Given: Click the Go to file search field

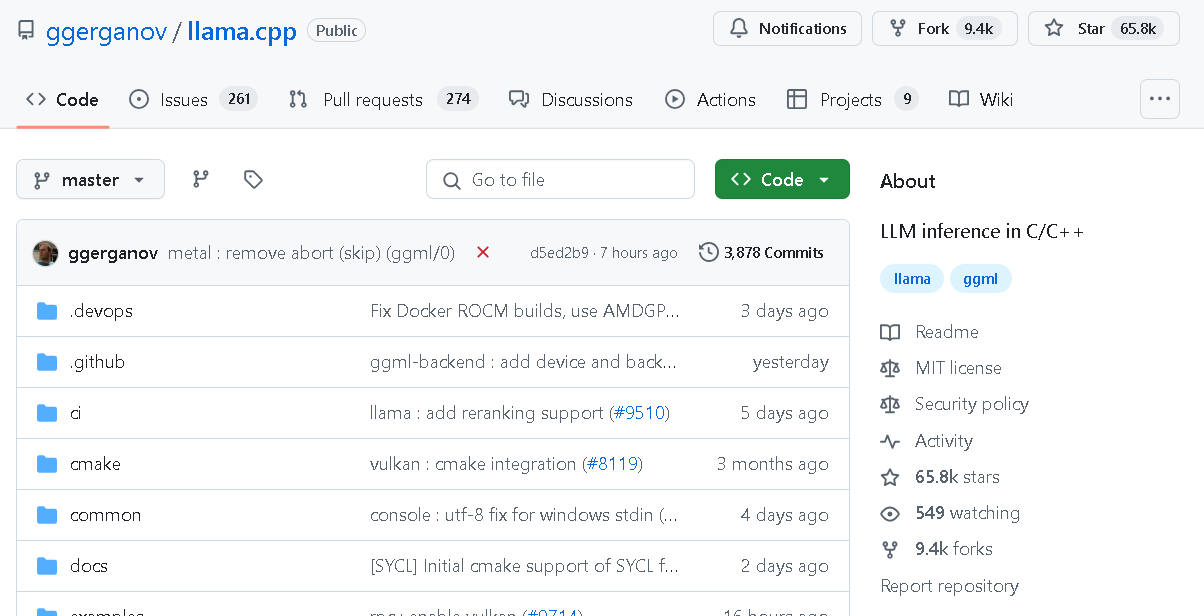Looking at the screenshot, I should click(x=560, y=180).
